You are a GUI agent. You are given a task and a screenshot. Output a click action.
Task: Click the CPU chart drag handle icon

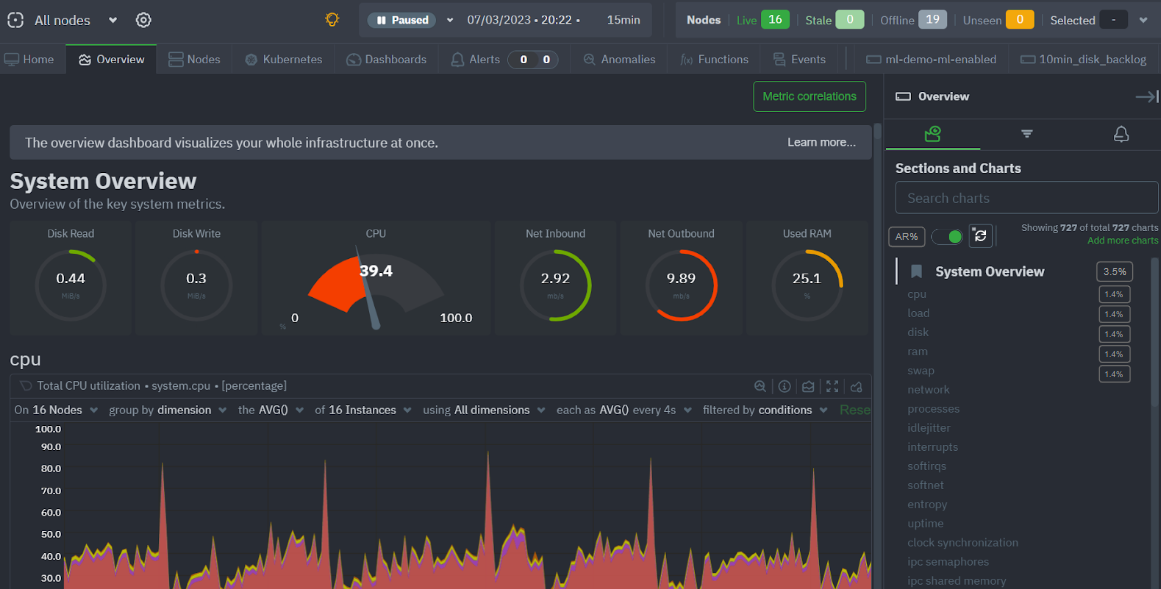point(26,386)
